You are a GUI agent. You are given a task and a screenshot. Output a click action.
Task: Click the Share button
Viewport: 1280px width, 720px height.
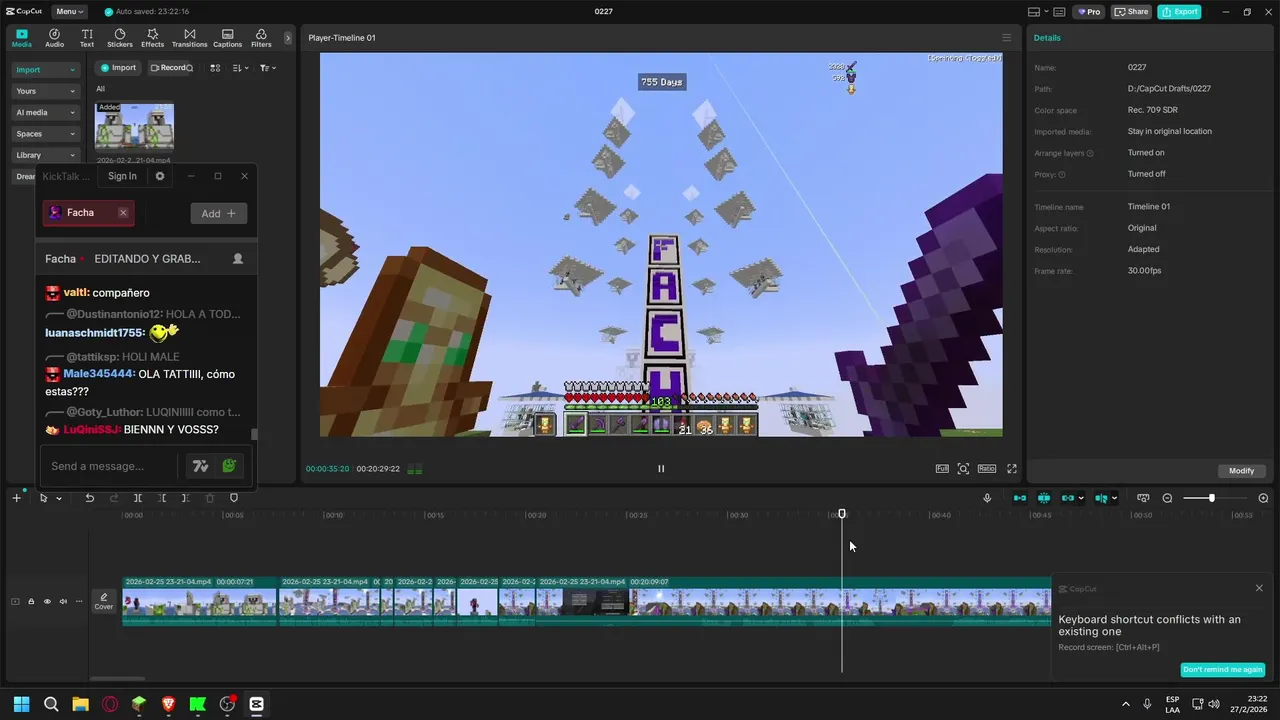1131,12
